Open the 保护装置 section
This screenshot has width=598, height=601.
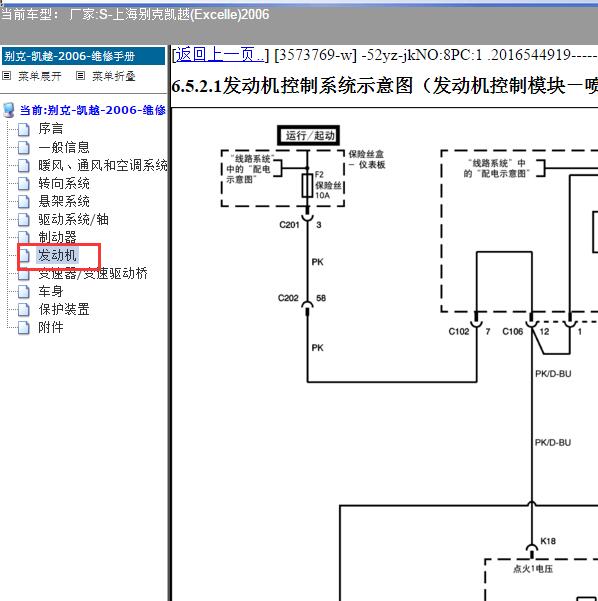64,309
